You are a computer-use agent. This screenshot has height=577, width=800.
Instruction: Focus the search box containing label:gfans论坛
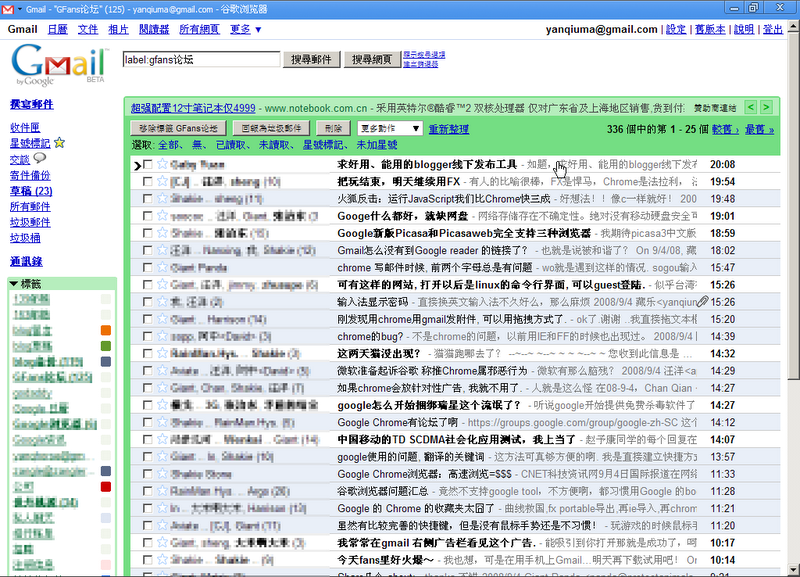tap(202, 60)
